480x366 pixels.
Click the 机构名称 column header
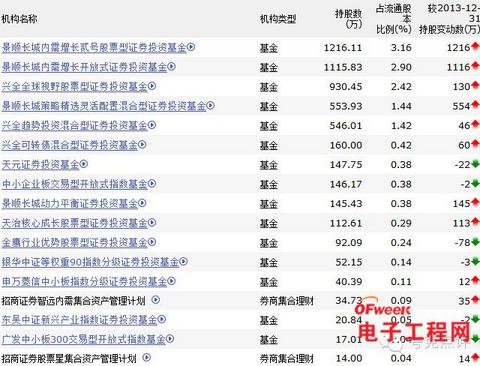[x=19, y=19]
